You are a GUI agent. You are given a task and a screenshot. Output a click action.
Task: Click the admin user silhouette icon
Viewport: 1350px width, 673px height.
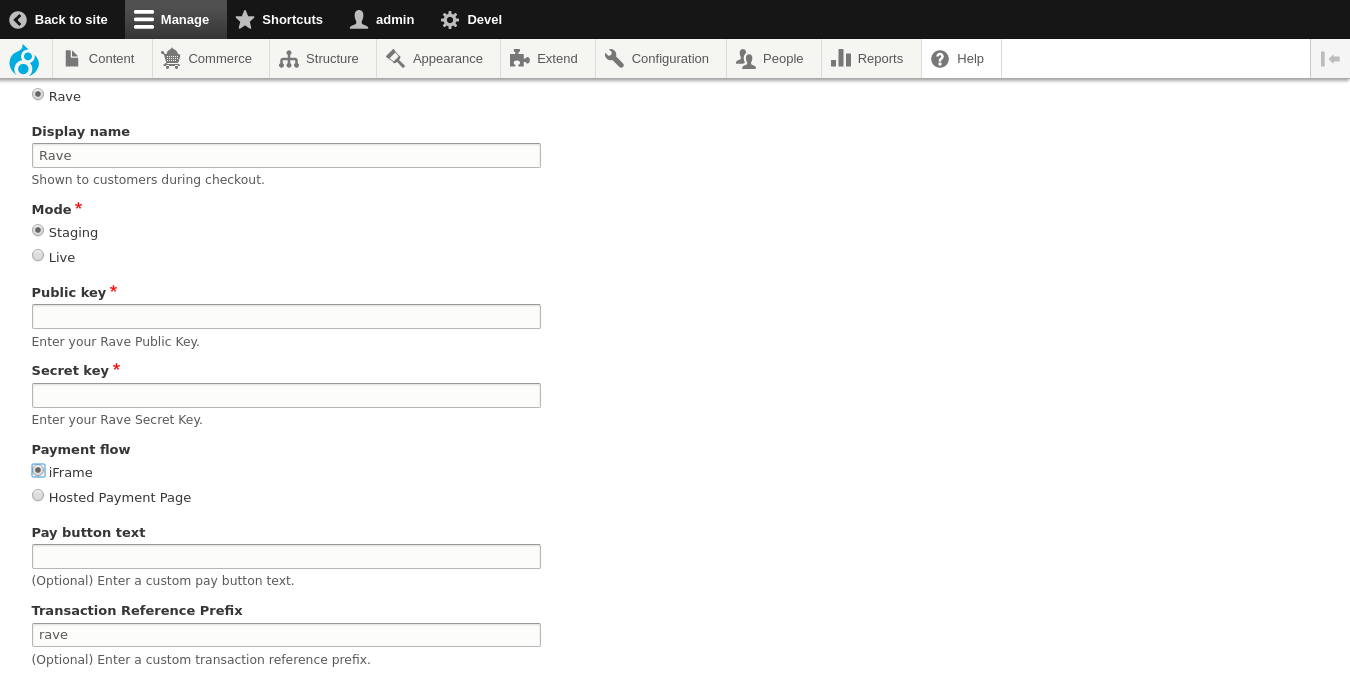359,19
